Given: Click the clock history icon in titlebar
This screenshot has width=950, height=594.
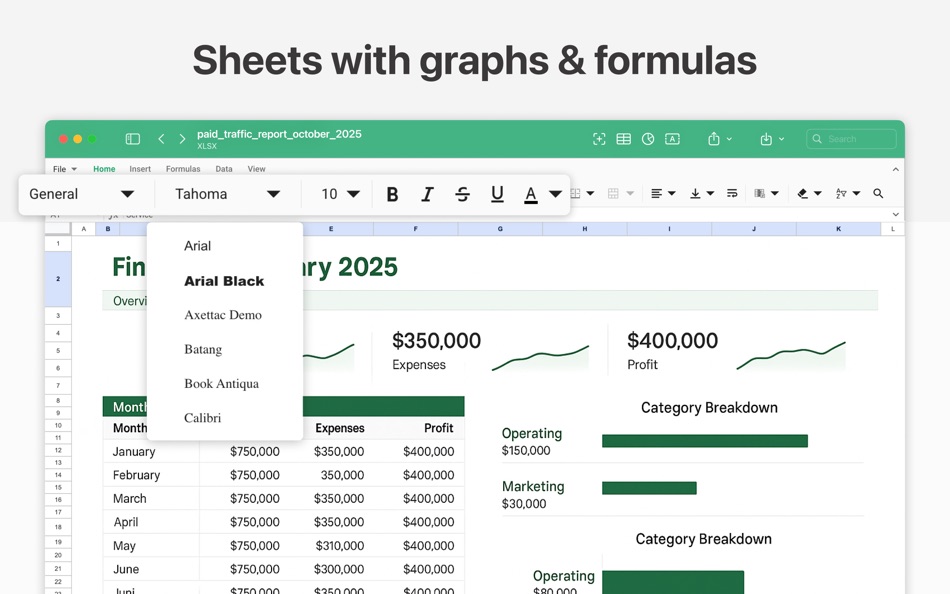Looking at the screenshot, I should pos(647,139).
